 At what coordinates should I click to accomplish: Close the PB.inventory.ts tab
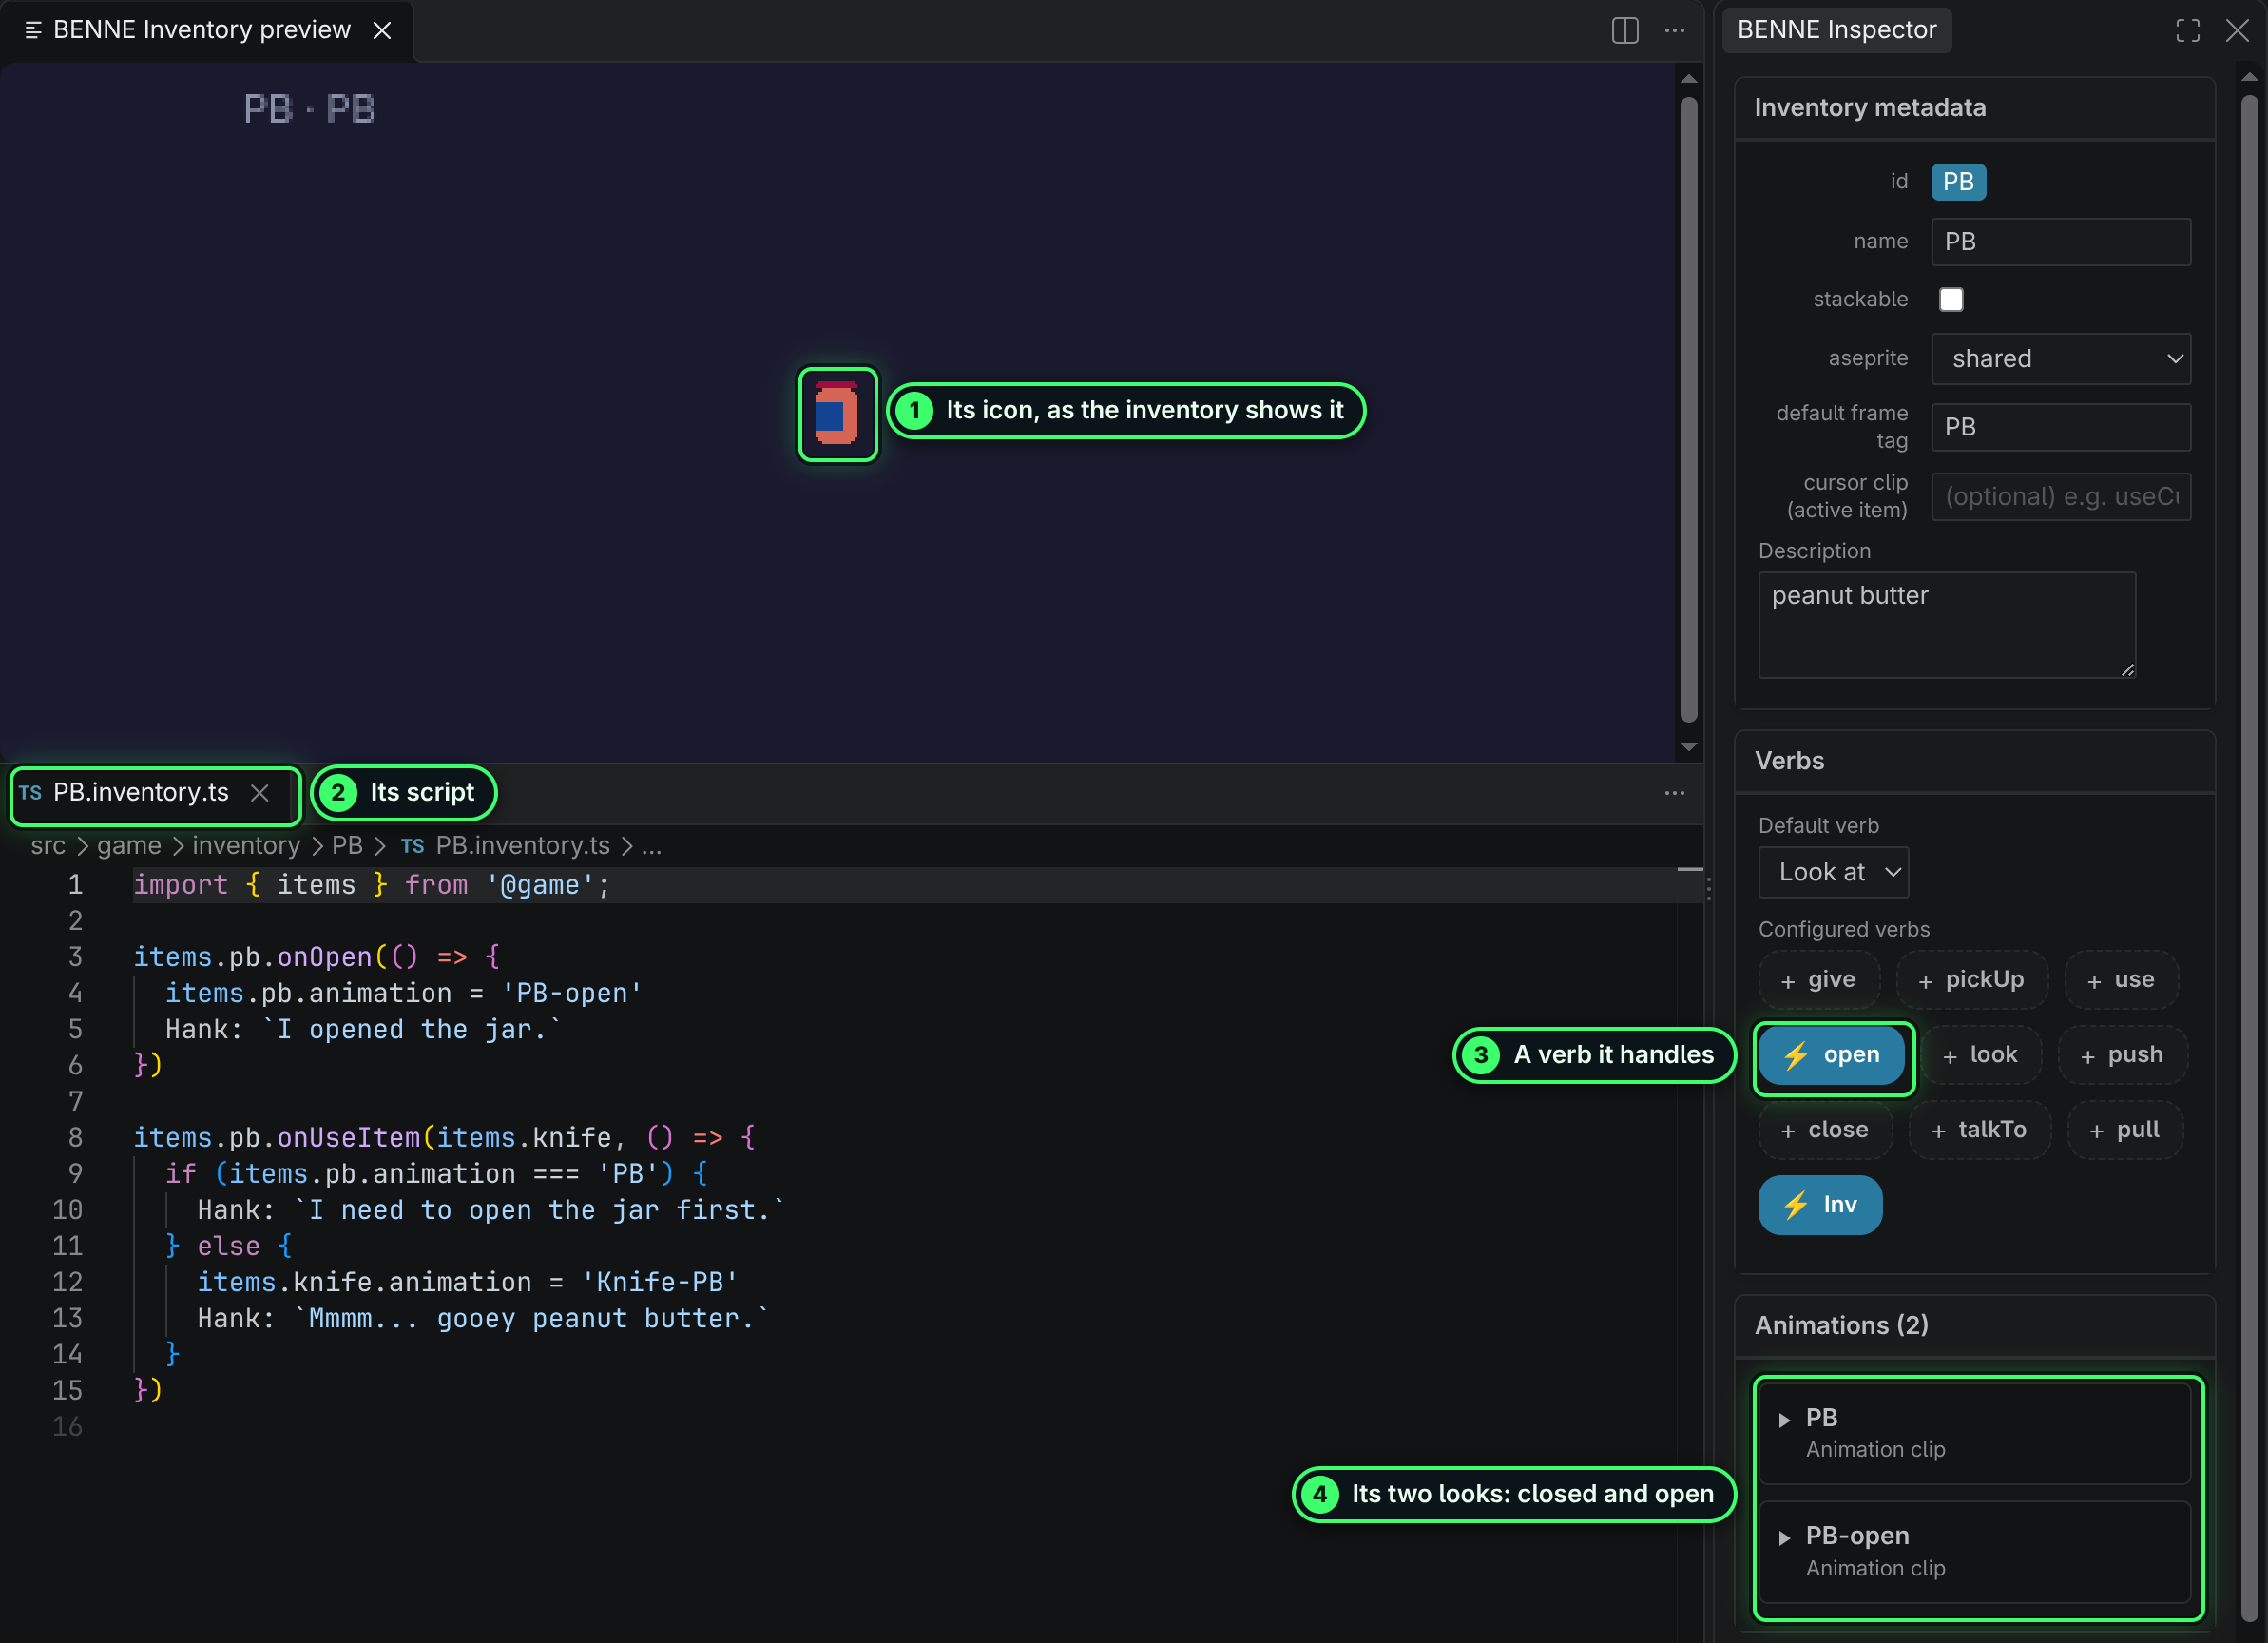pos(260,793)
